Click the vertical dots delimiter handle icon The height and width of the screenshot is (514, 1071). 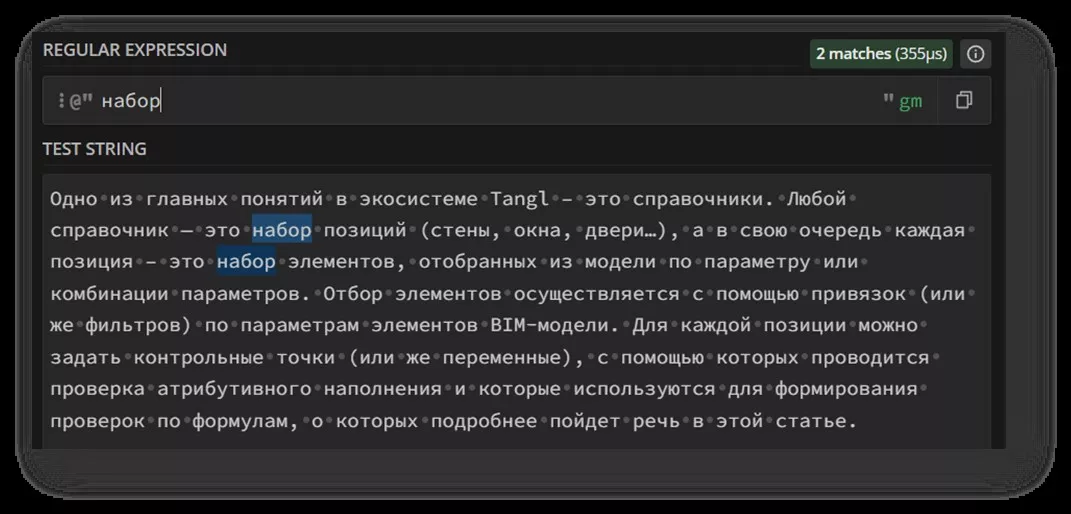(61, 101)
